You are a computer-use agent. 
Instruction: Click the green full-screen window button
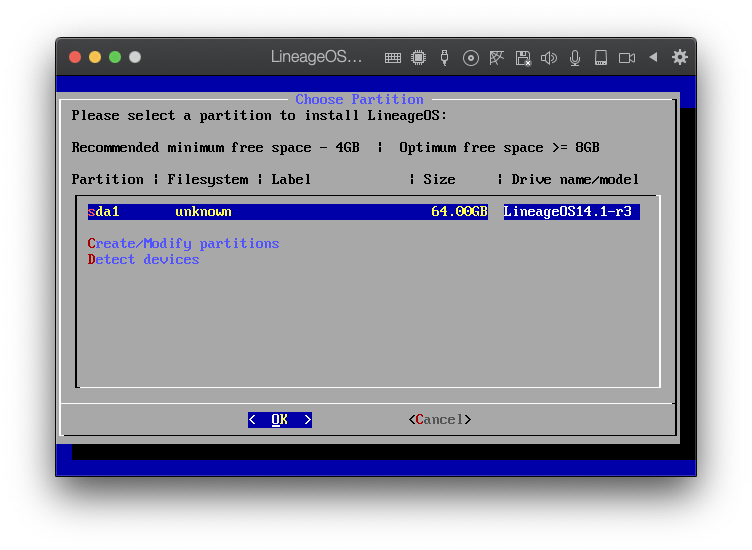(x=115, y=58)
